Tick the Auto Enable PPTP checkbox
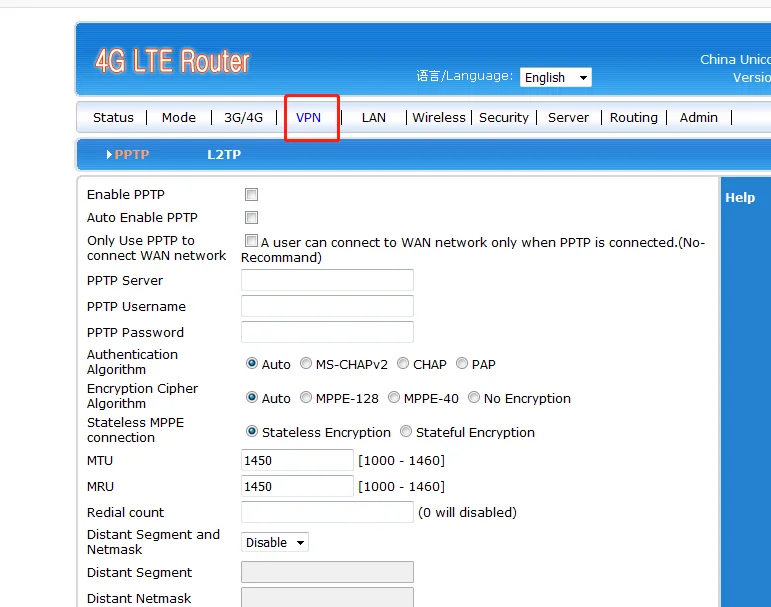This screenshot has height=607, width=771. point(251,217)
